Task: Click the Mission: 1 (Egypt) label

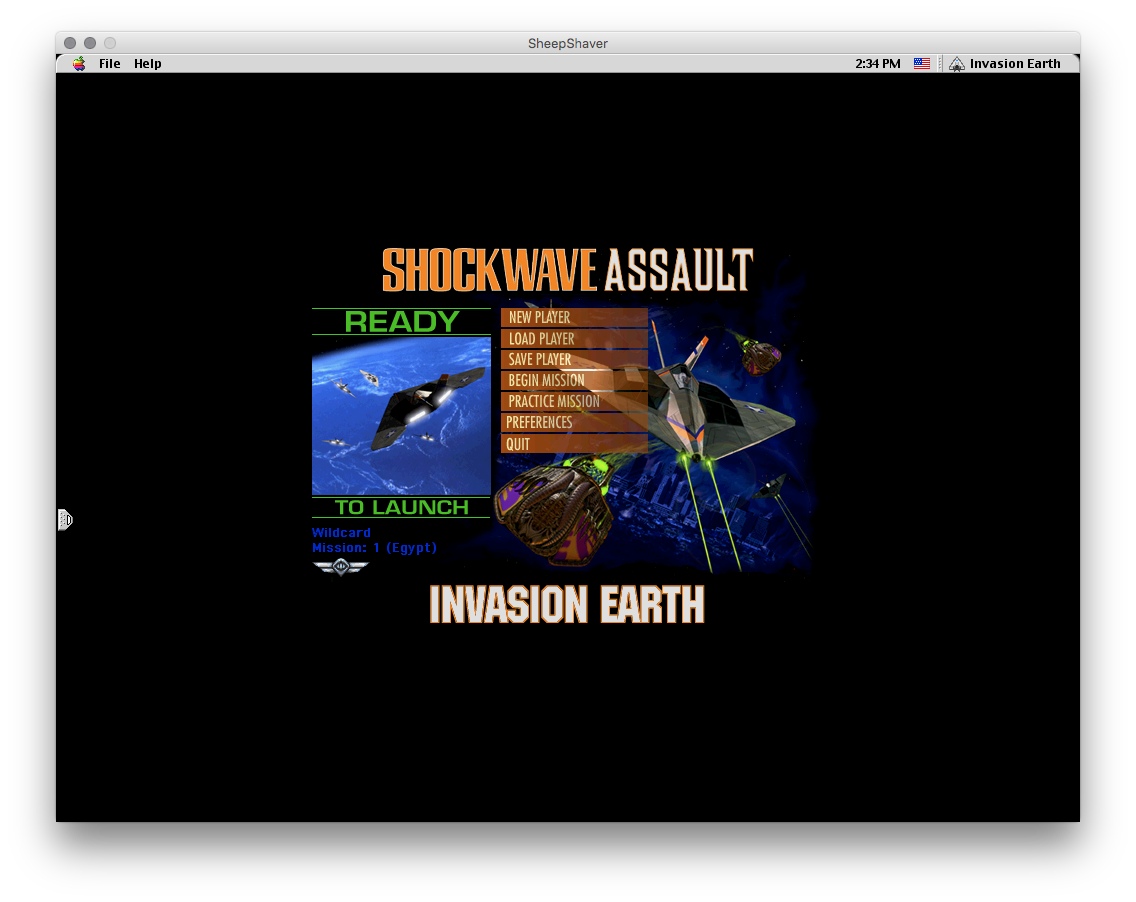Action: (x=375, y=548)
